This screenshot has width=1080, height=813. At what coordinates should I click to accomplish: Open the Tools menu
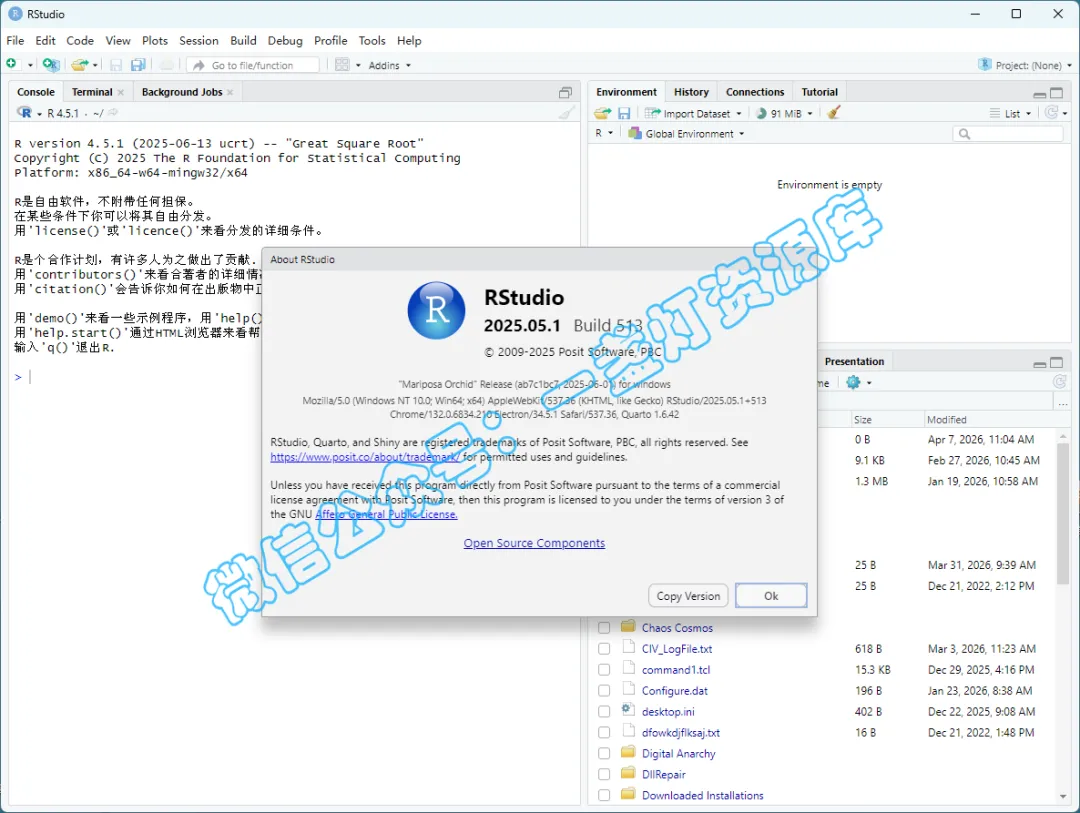point(372,41)
